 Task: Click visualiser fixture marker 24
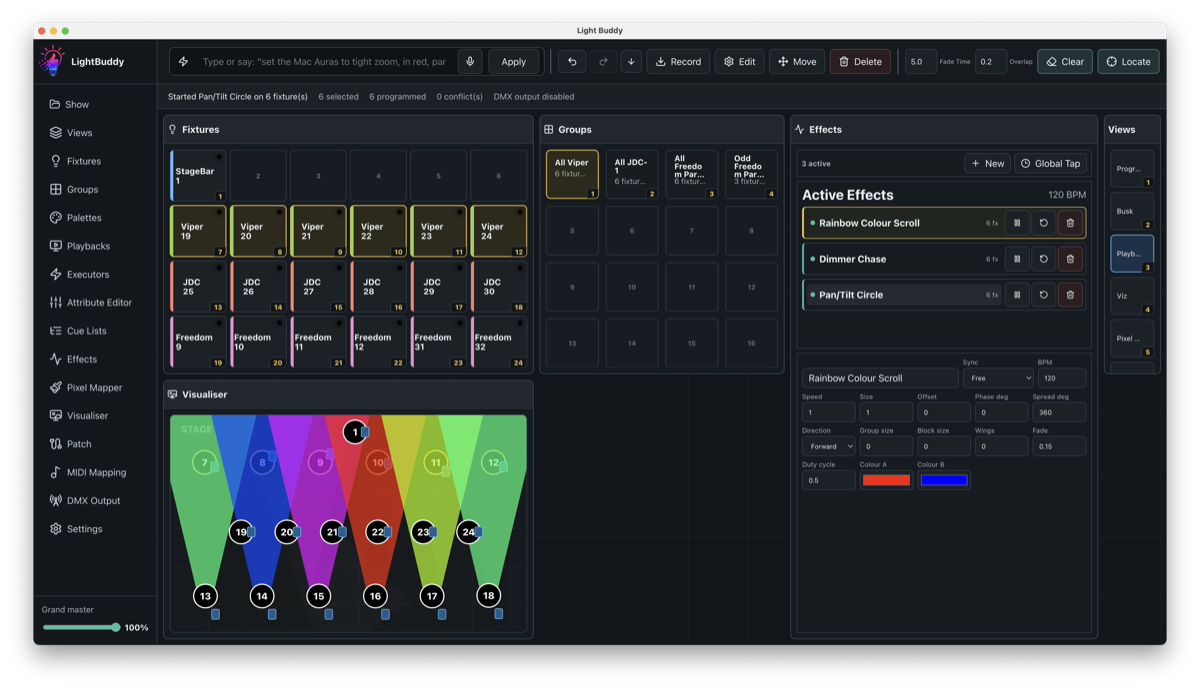pyautogui.click(x=469, y=532)
